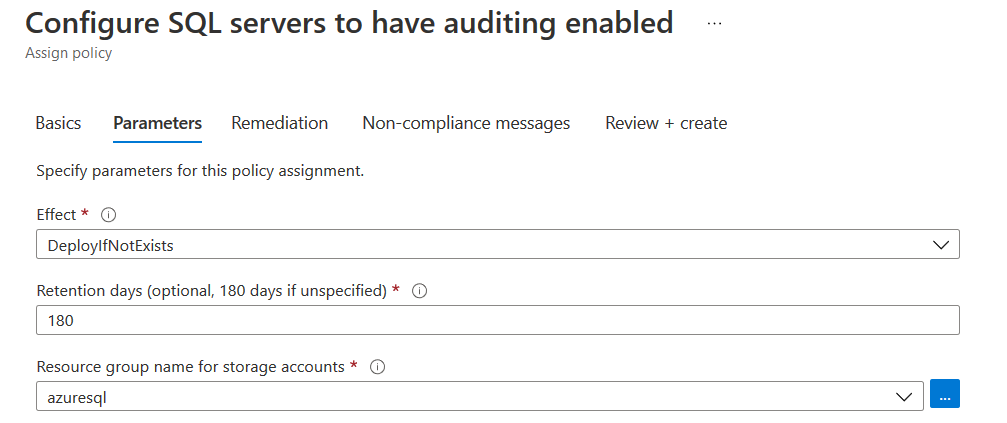The height and width of the screenshot is (423, 1007).
Task: Open the more options ellipsis beside the title
Action: pos(714,24)
